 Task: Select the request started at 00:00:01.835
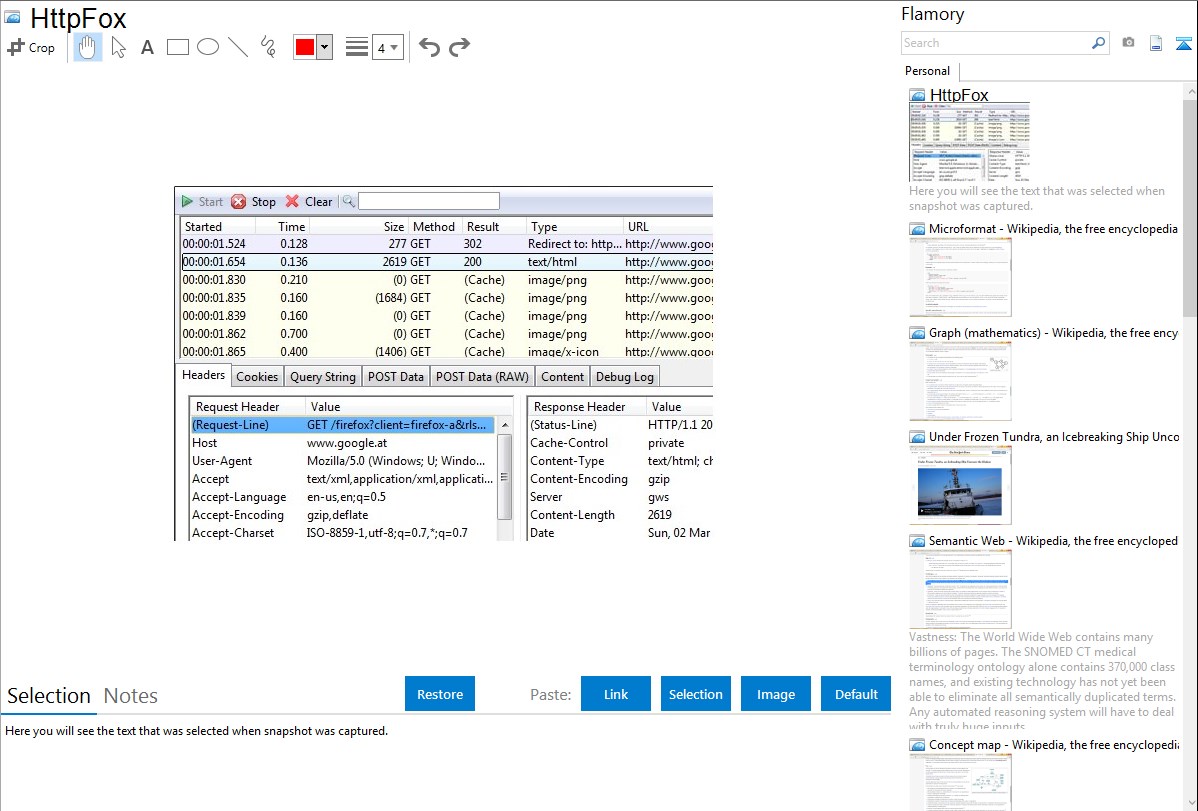447,298
